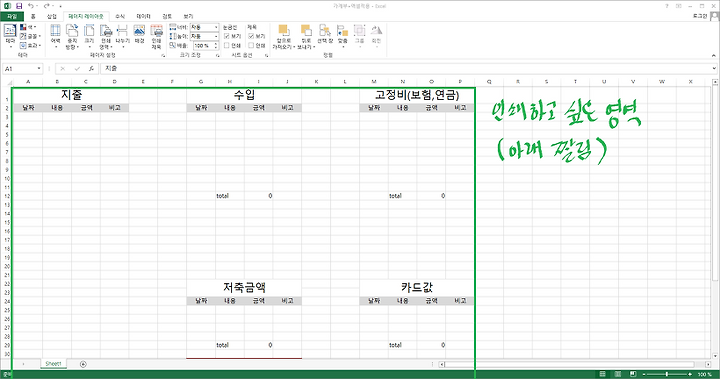
Task: Select the 저축금액 title cell
Action: pos(244,288)
